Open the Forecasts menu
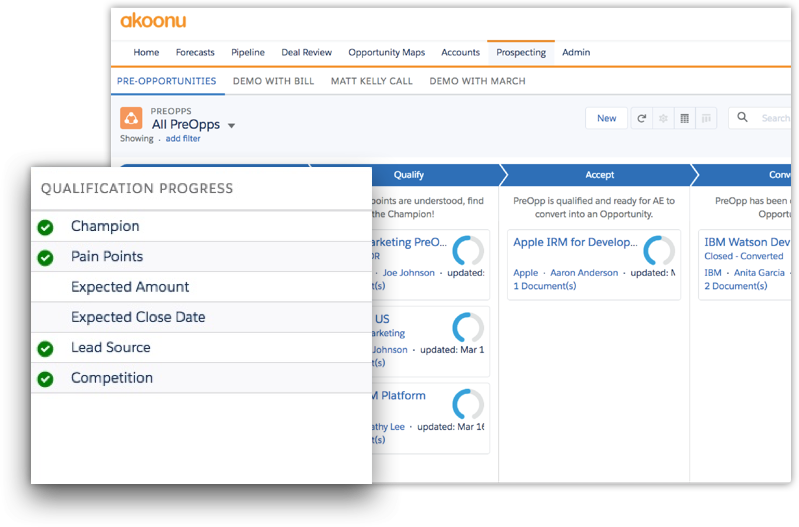 coord(195,52)
